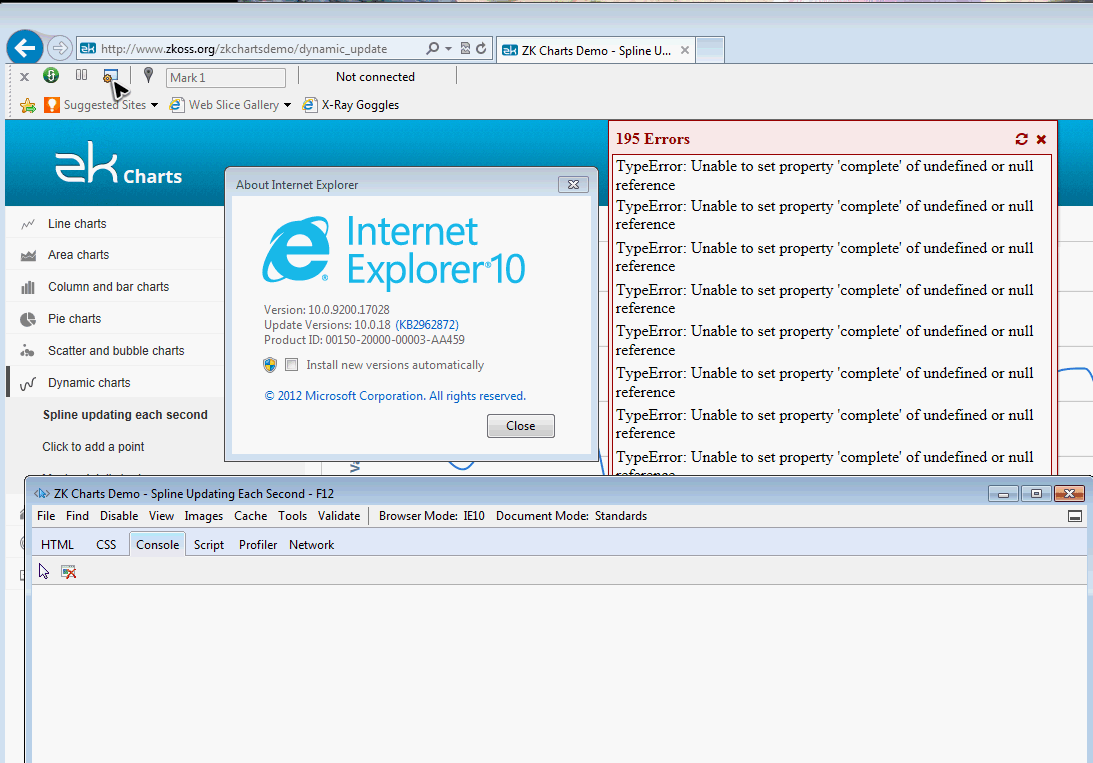Select Scatter and bubble charts category
This screenshot has height=763, width=1093.
pyautogui.click(x=116, y=350)
